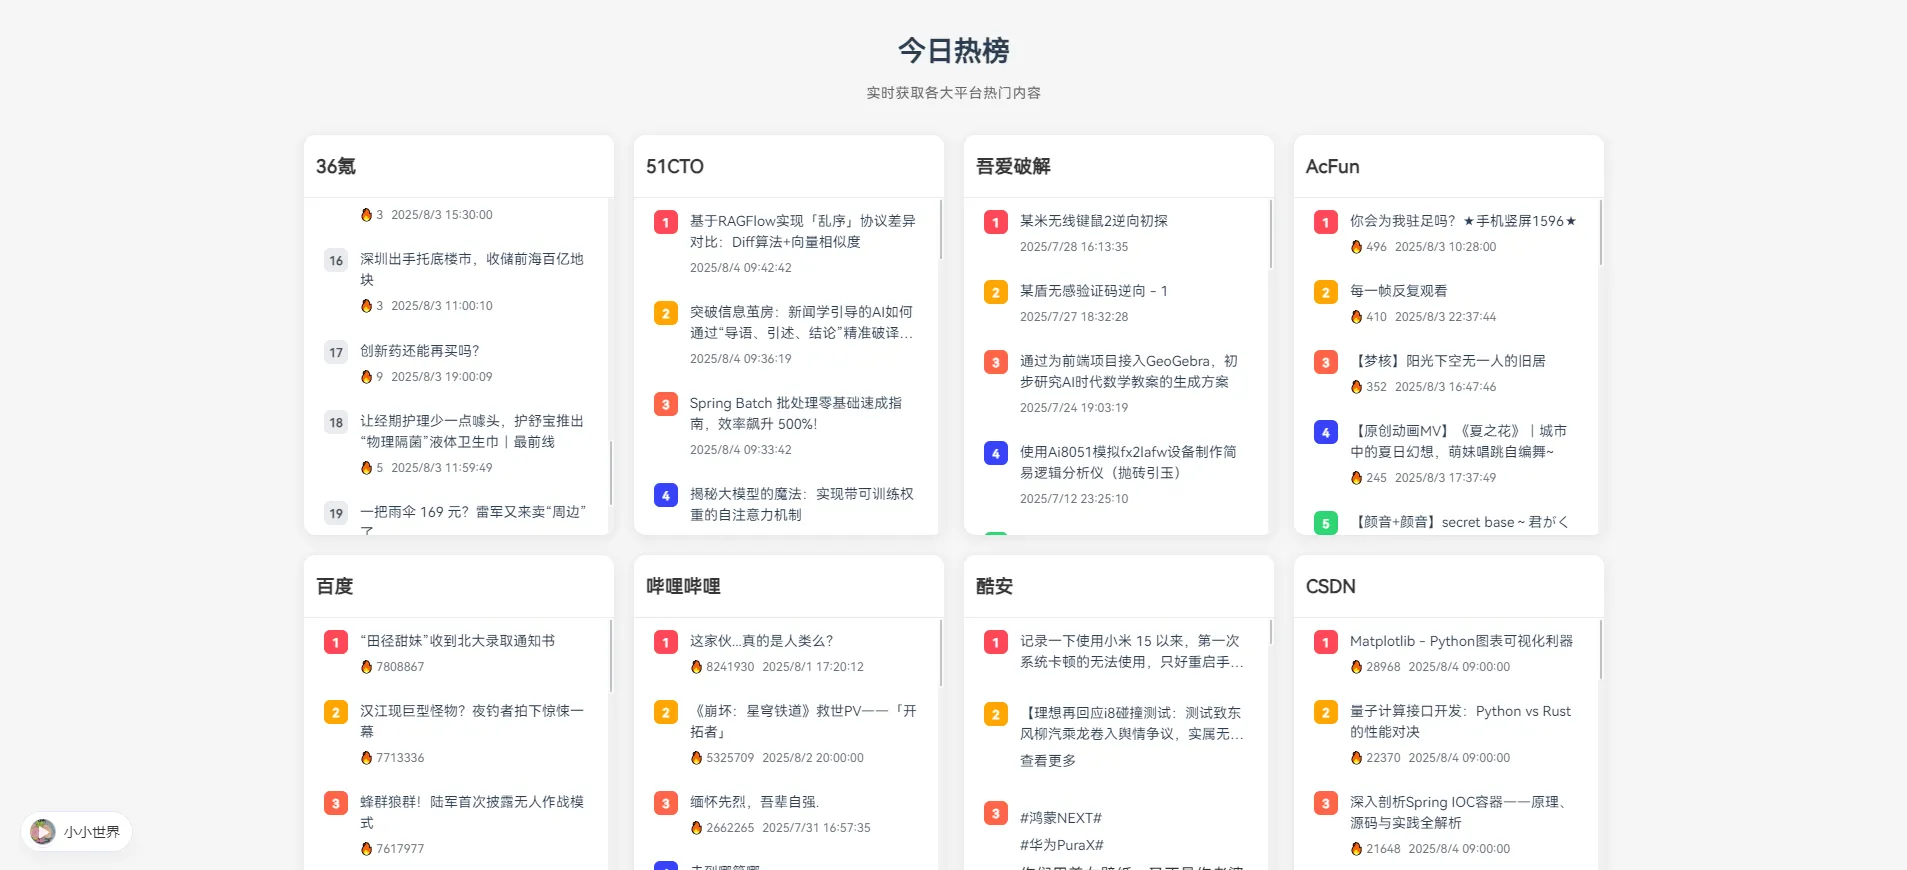Click the AcFun card scrollbar
The width and height of the screenshot is (1907, 870).
pos(1601,232)
